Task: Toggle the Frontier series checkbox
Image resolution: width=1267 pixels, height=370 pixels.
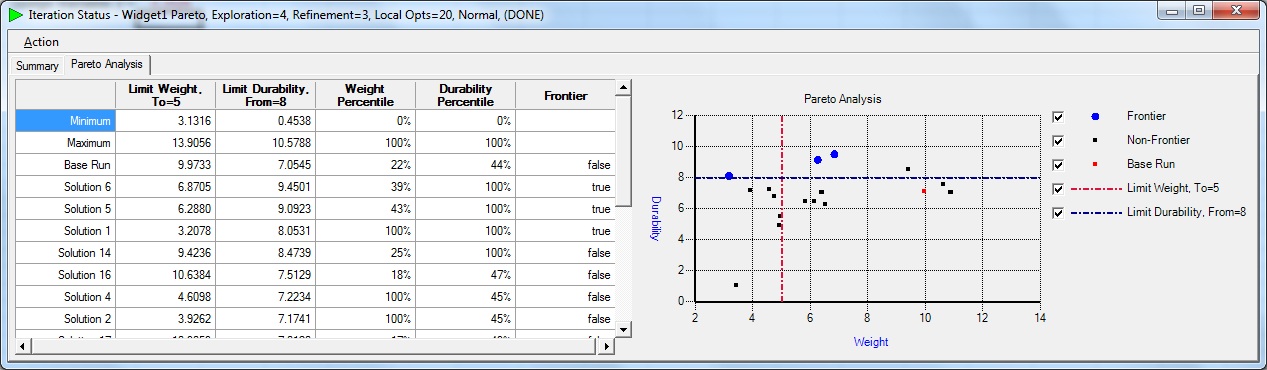Action: 1058,116
